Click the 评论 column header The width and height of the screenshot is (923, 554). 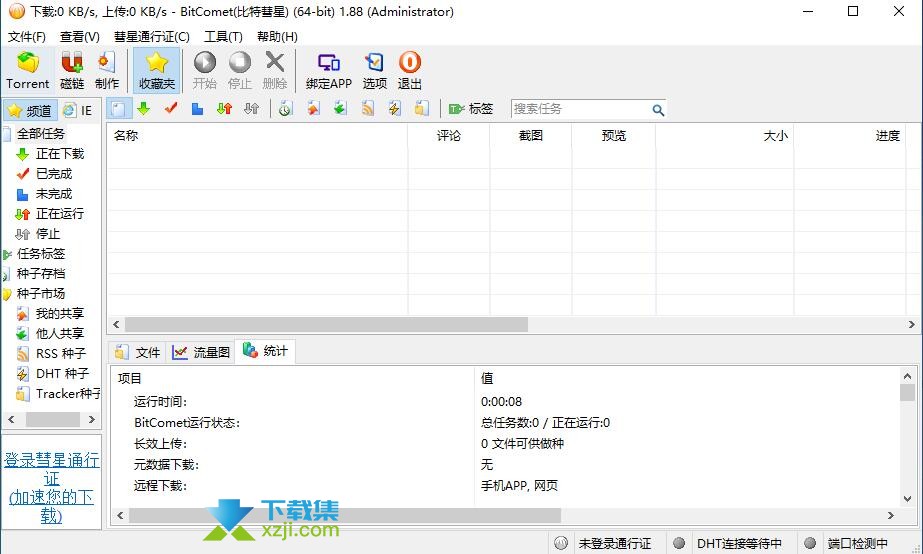(449, 136)
